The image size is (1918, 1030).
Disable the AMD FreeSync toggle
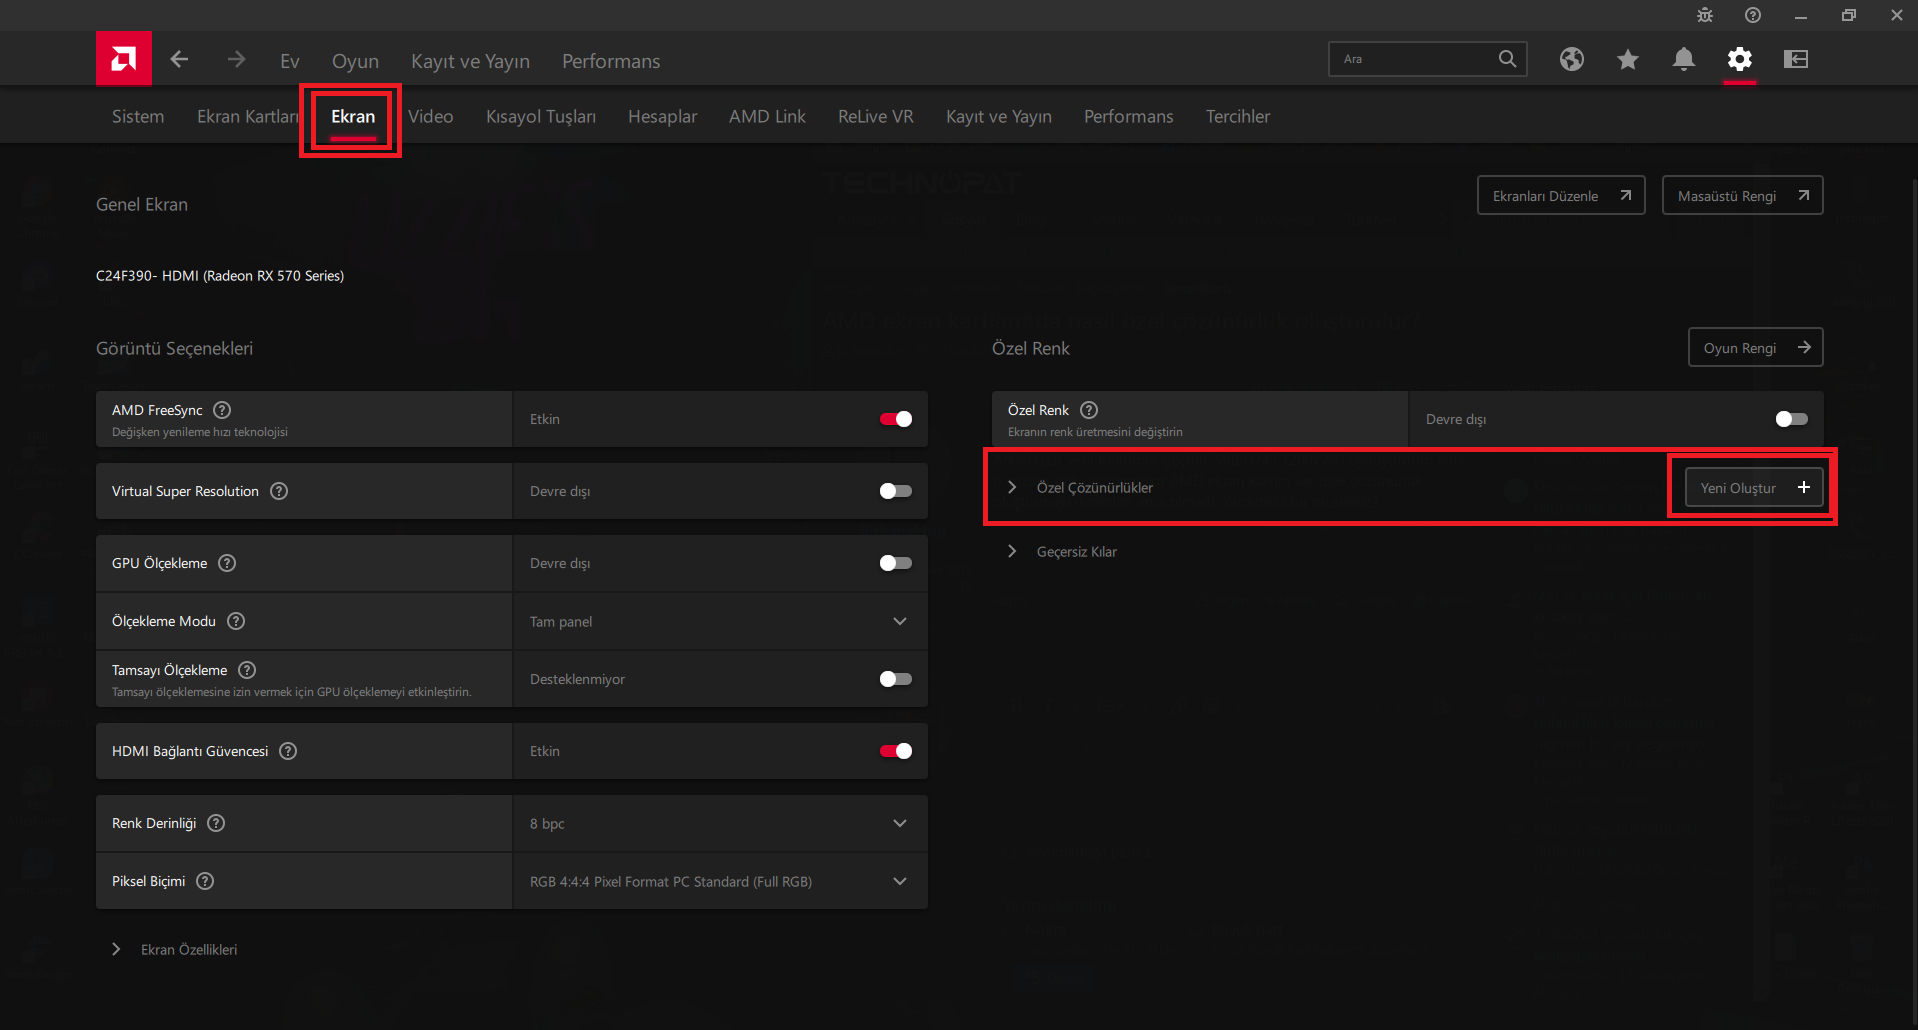coord(896,419)
